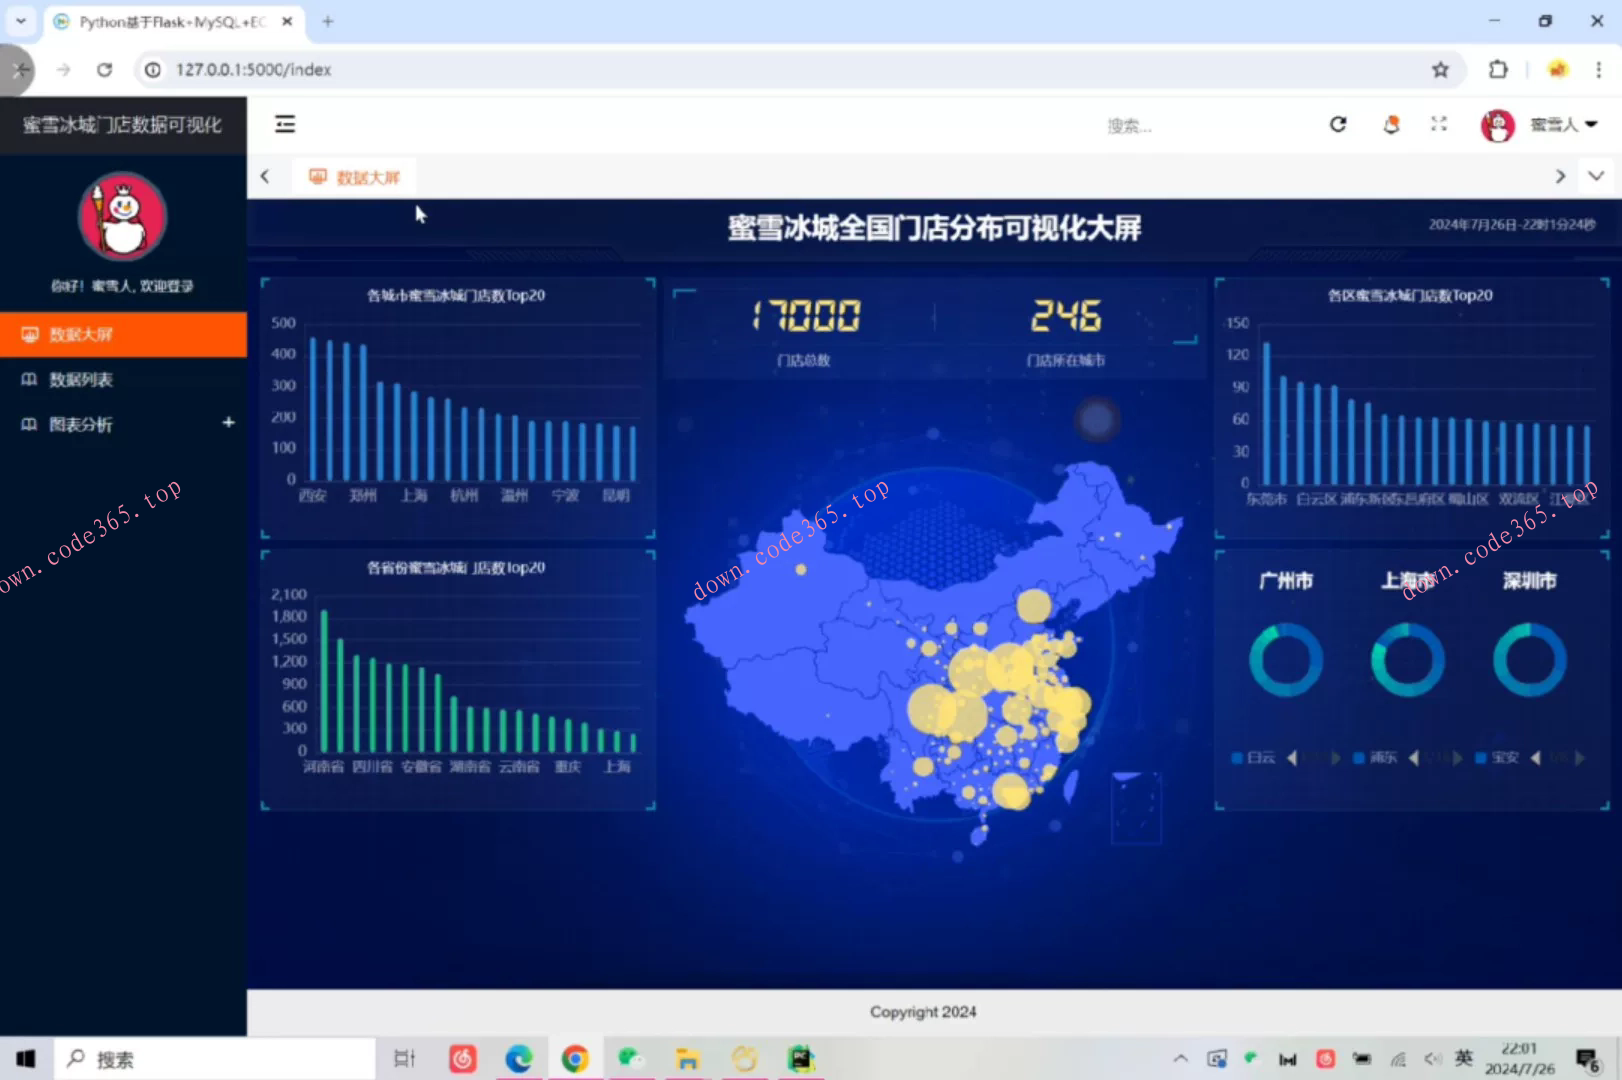Switch to the 数据大屏 page tab
The image size is (1622, 1080).
click(x=356, y=177)
